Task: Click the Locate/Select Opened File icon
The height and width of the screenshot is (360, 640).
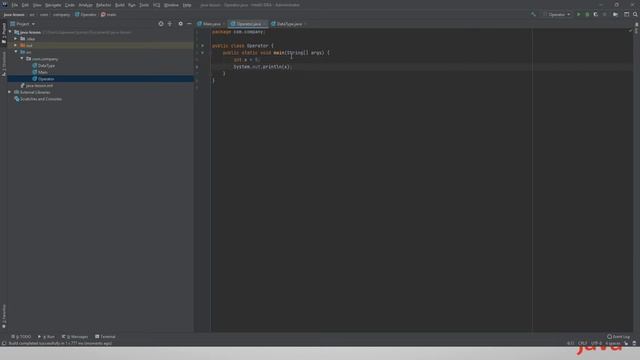Action: 161,24
